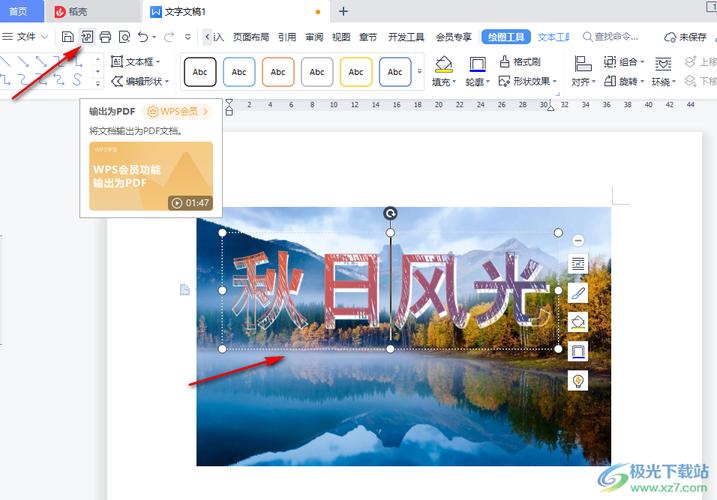Open the 章节 ribbon tab
Screen dimensions: 717x500
point(368,37)
